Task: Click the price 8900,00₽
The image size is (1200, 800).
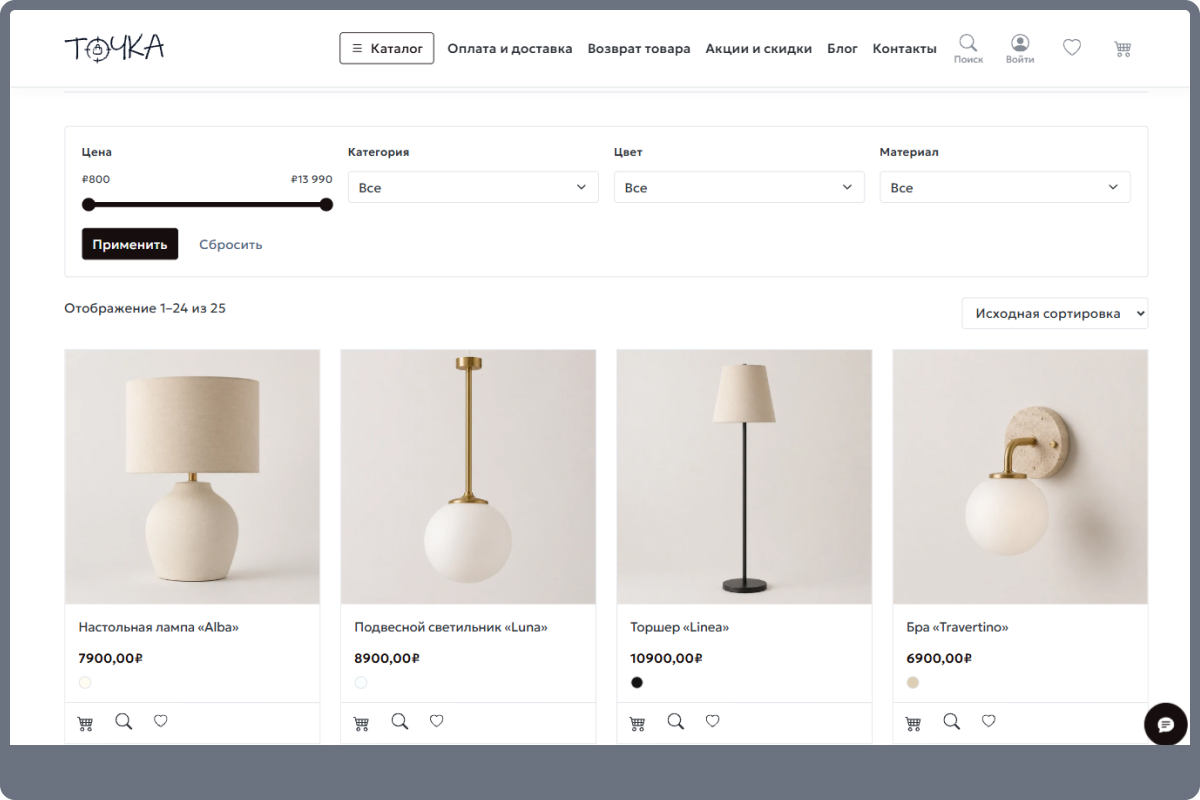Action: pyautogui.click(x=387, y=658)
